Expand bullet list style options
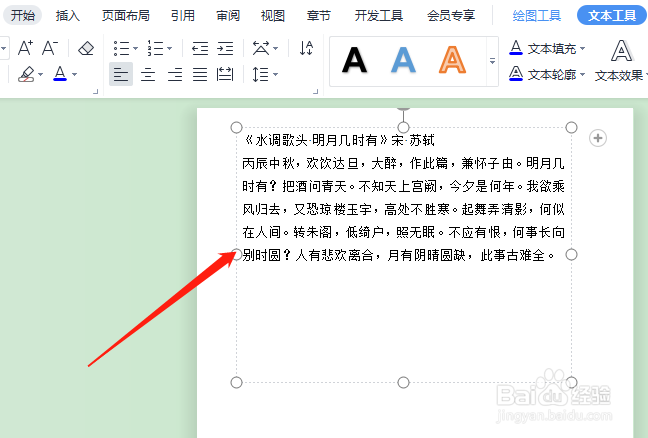 tap(135, 48)
